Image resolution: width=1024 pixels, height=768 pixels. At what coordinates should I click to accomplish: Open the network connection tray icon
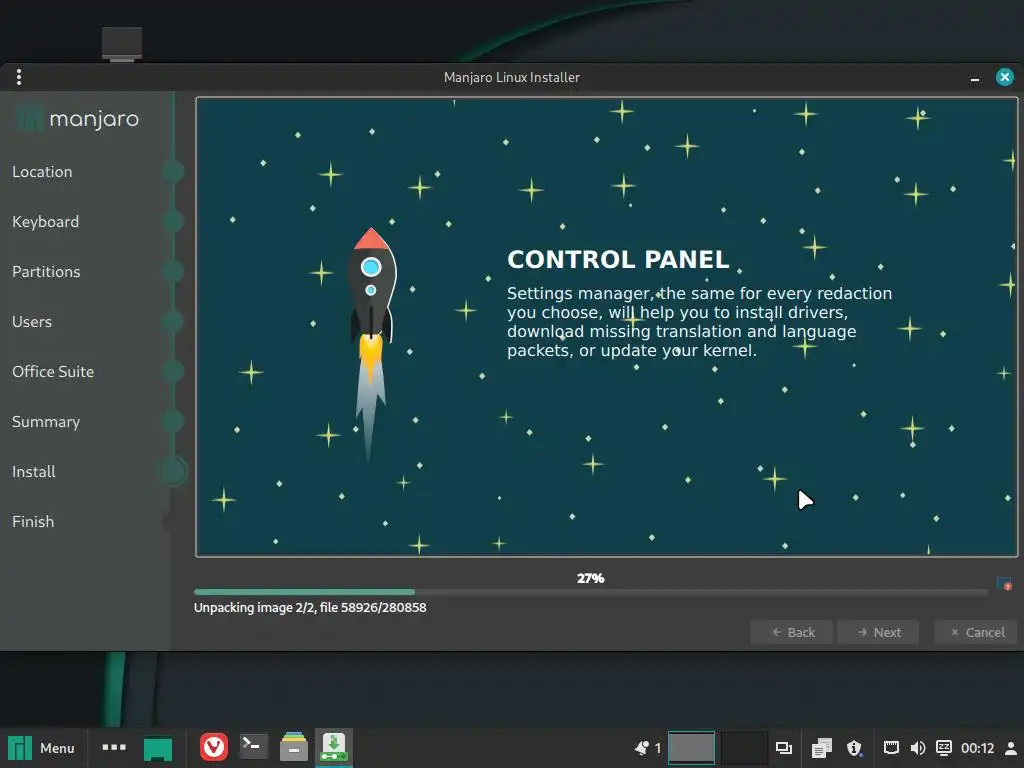891,748
